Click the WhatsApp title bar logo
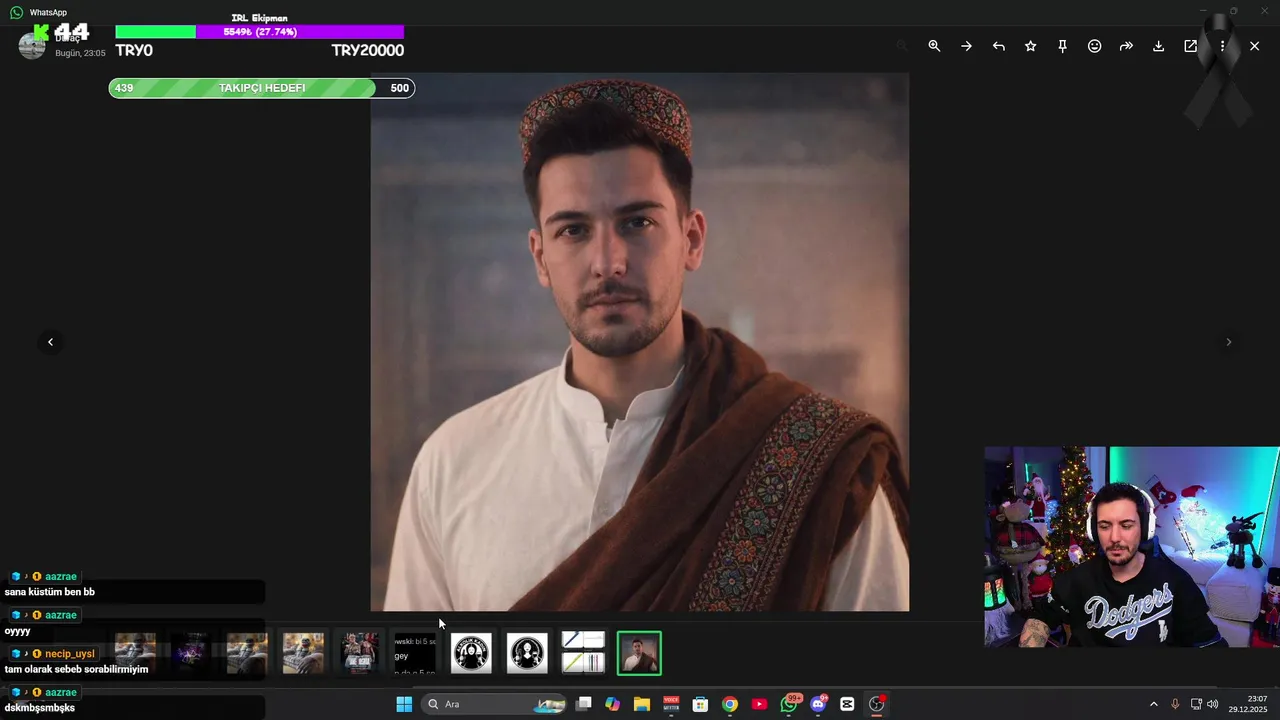Screen dimensions: 1280x720 (x=16, y=12)
